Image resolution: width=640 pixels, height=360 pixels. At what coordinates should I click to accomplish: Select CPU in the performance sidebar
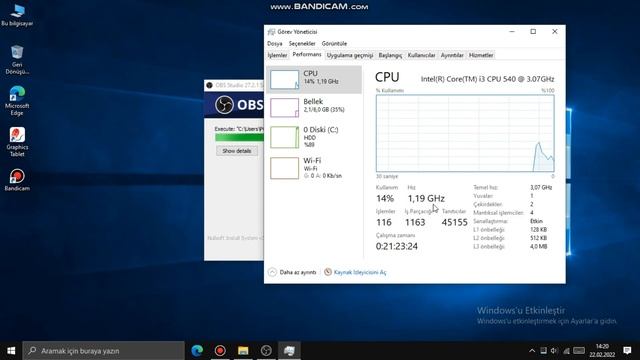[314, 79]
